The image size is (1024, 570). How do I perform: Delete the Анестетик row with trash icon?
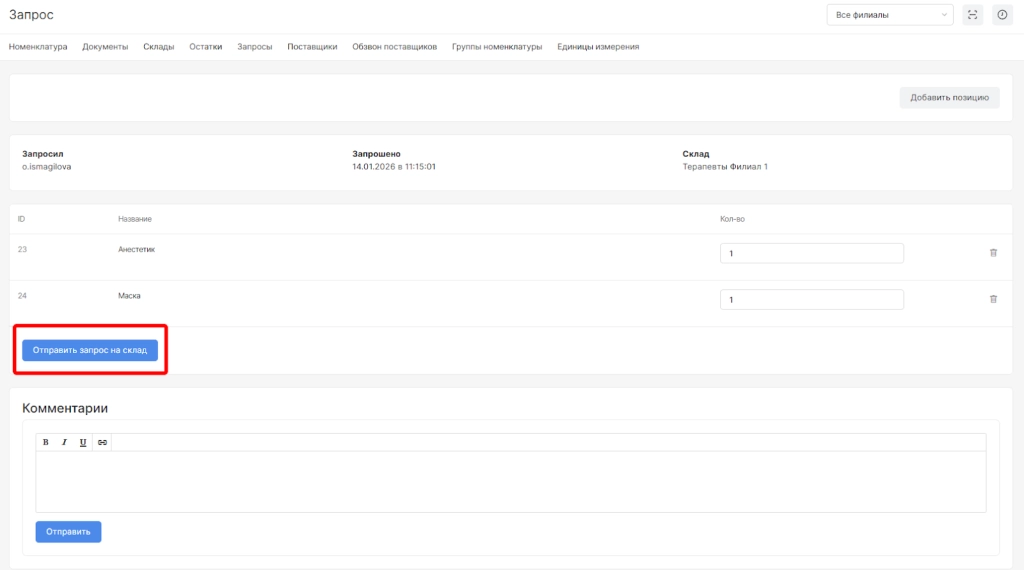point(993,253)
